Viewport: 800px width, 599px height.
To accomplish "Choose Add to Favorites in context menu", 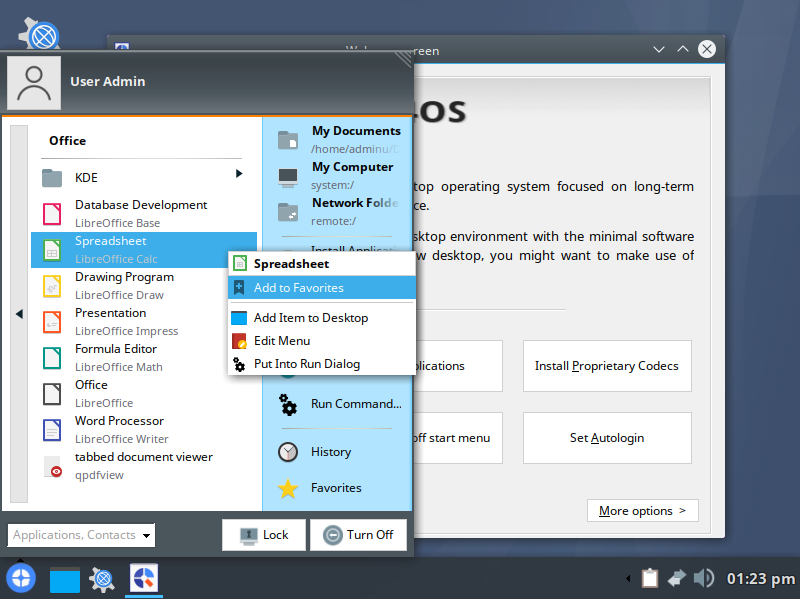I will pos(322,288).
